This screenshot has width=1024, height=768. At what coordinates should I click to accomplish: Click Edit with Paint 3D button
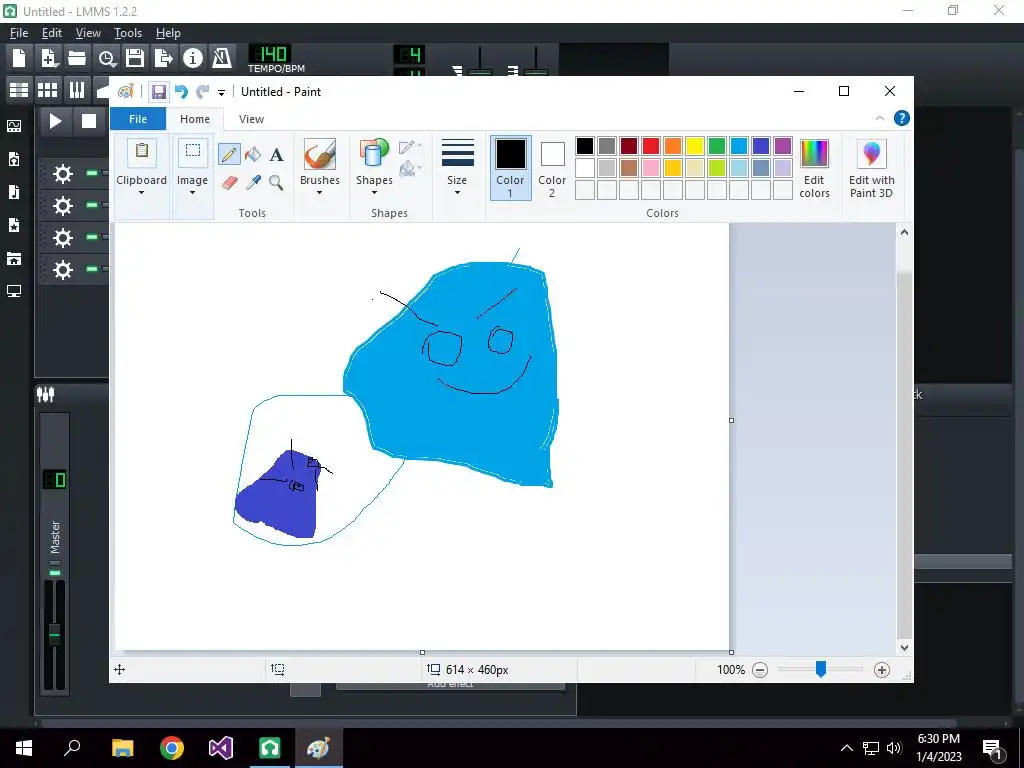coord(871,168)
